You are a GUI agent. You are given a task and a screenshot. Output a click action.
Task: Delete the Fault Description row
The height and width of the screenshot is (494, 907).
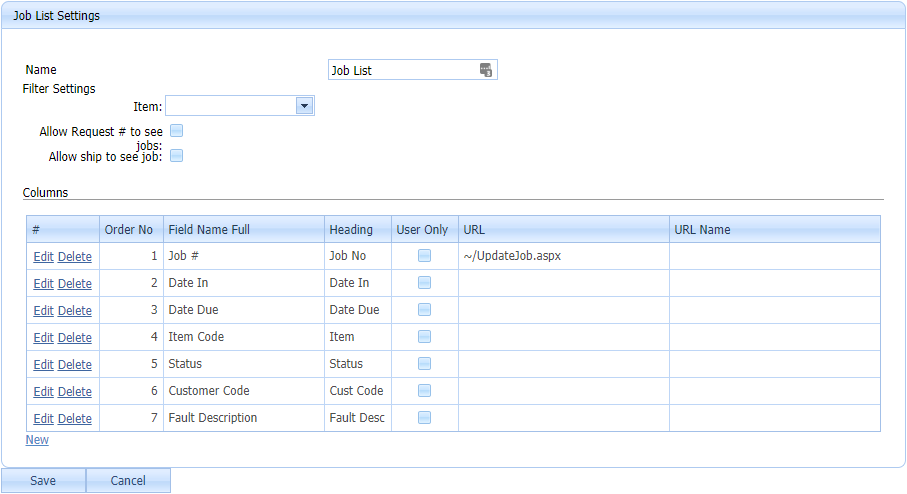point(74,419)
